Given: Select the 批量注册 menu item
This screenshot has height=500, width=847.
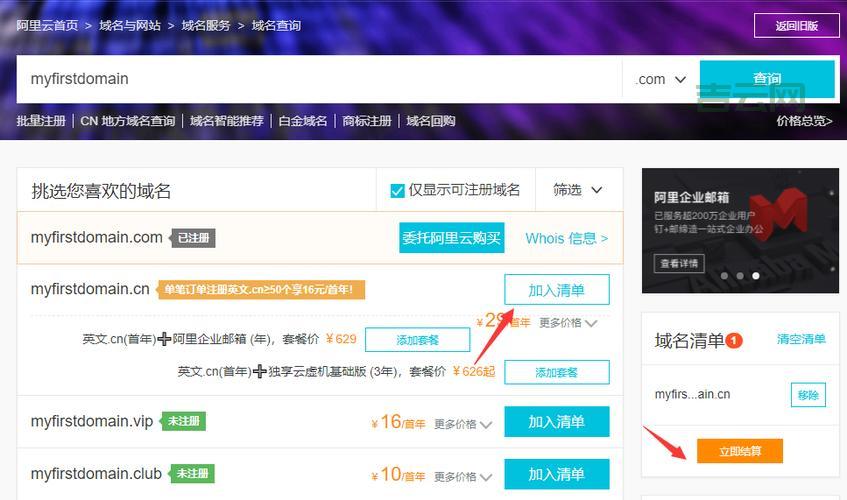Looking at the screenshot, I should (x=41, y=121).
